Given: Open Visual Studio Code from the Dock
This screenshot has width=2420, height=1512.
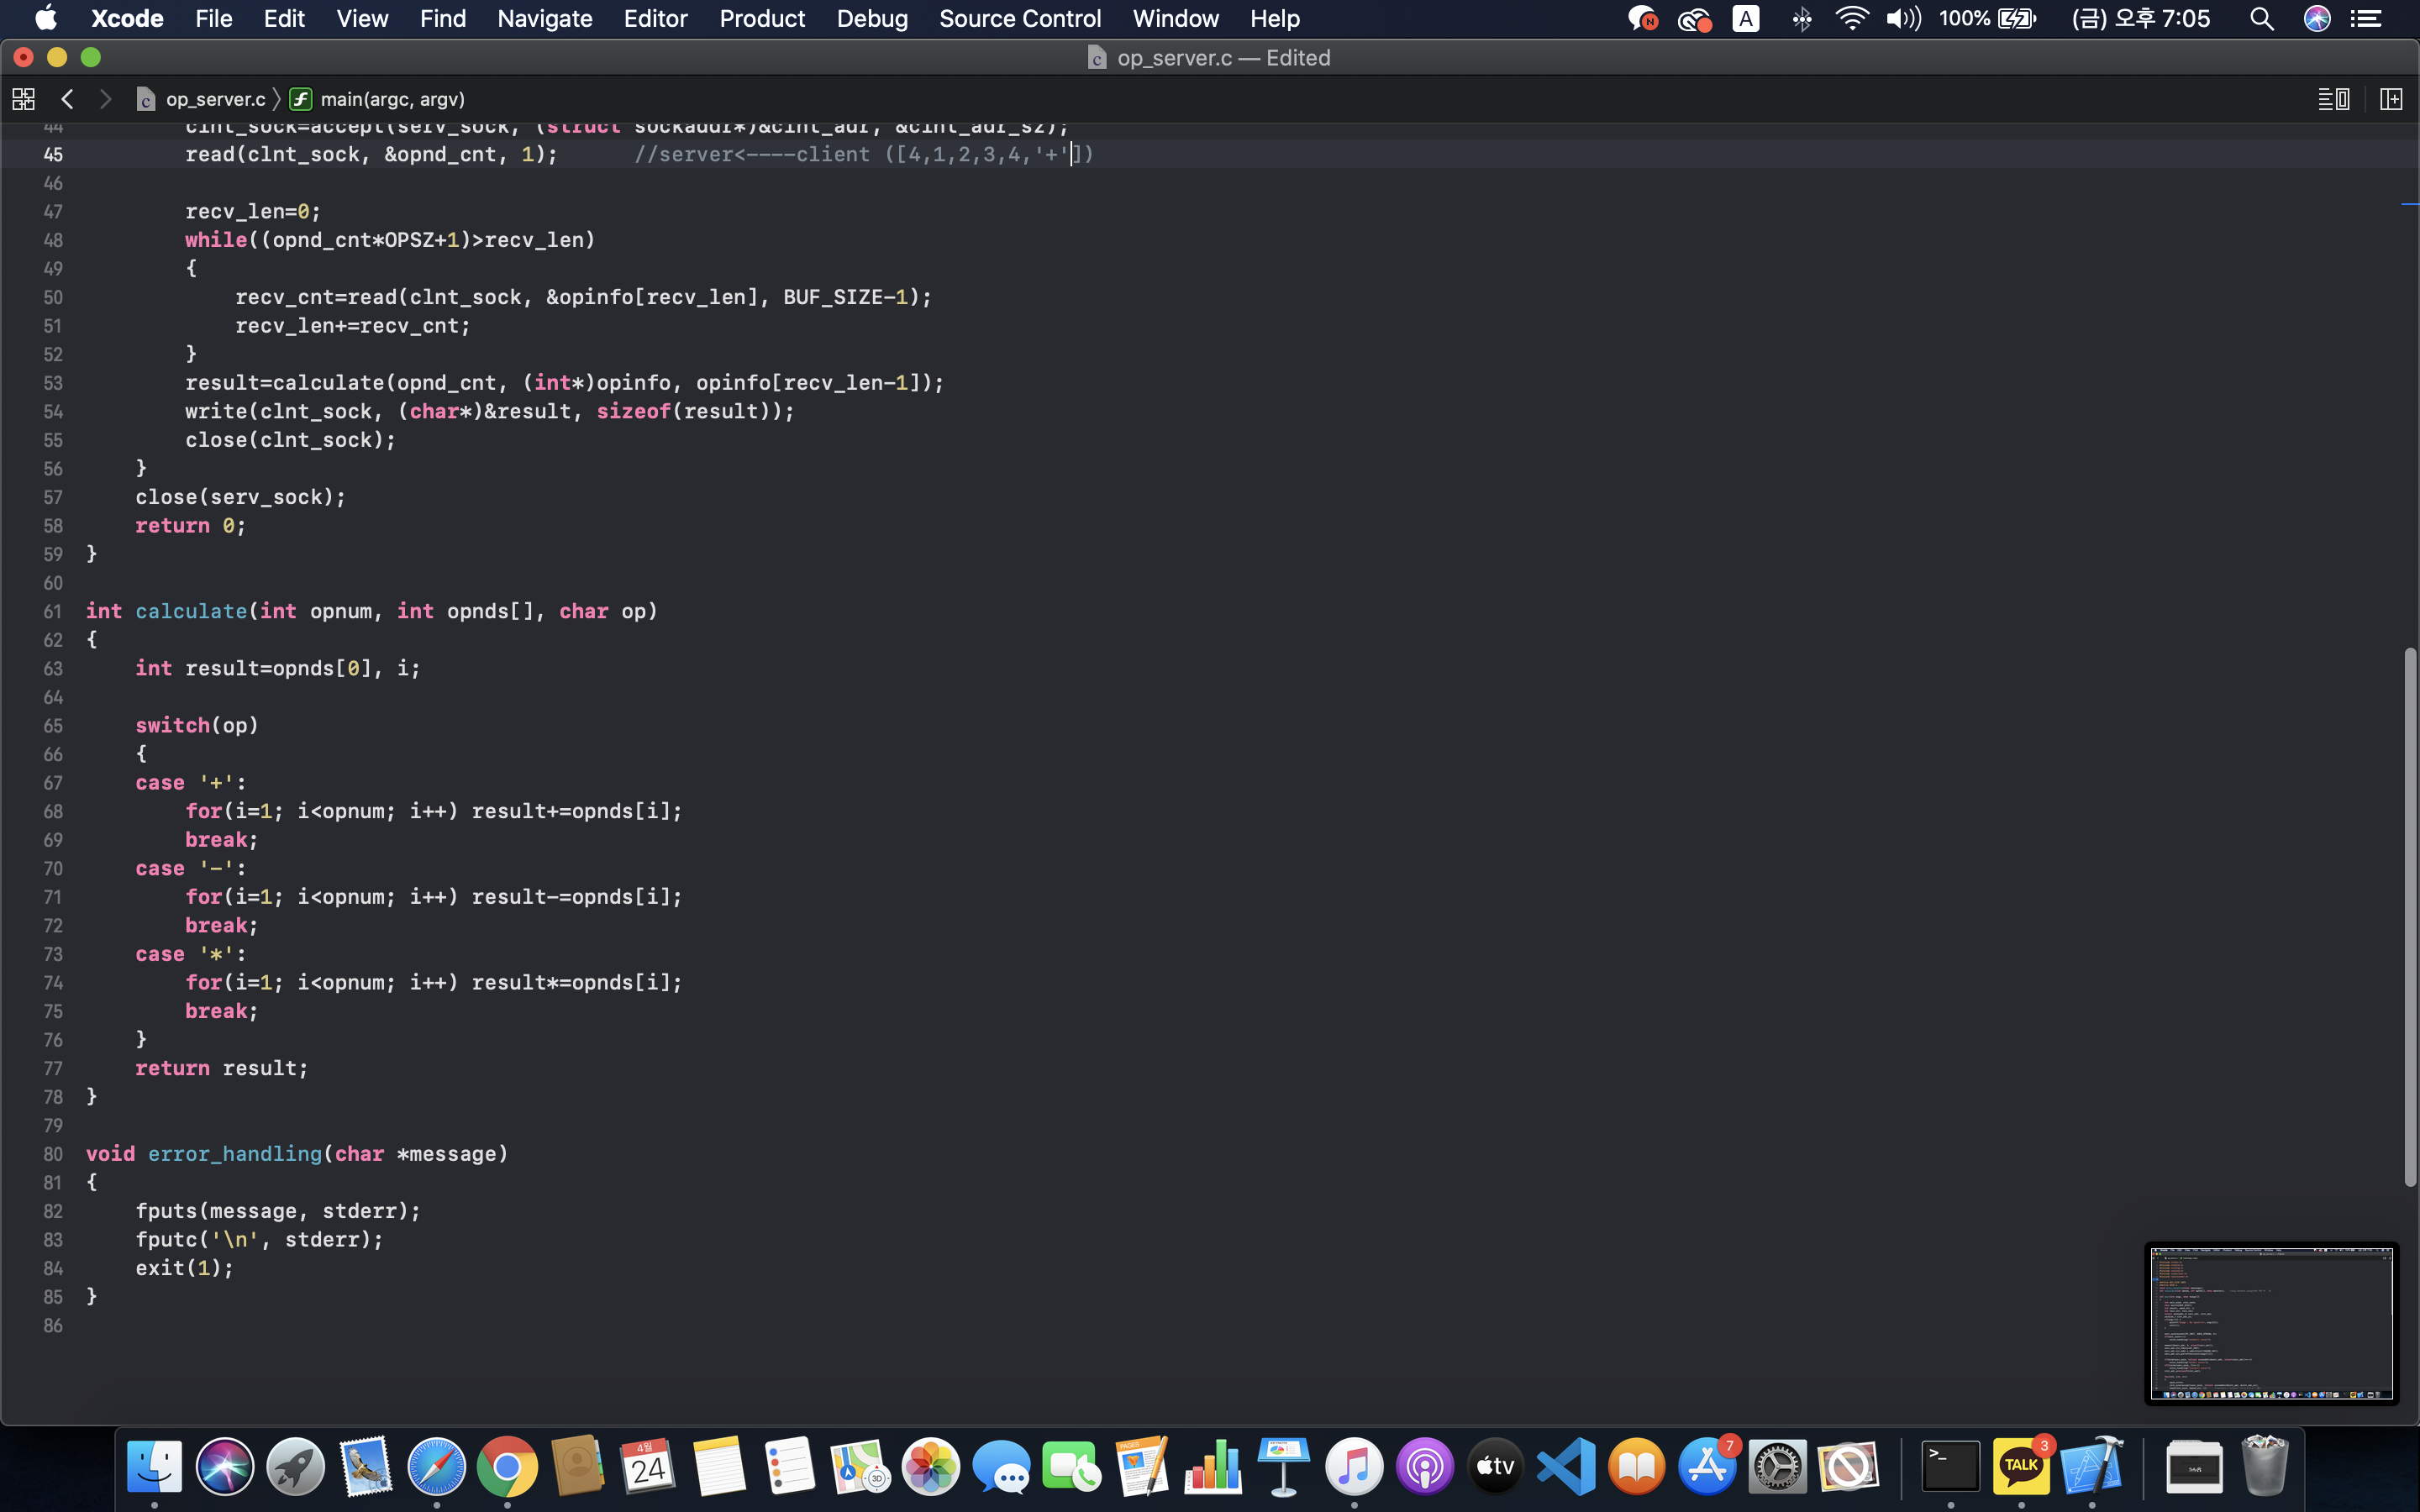Looking at the screenshot, I should point(1566,1467).
